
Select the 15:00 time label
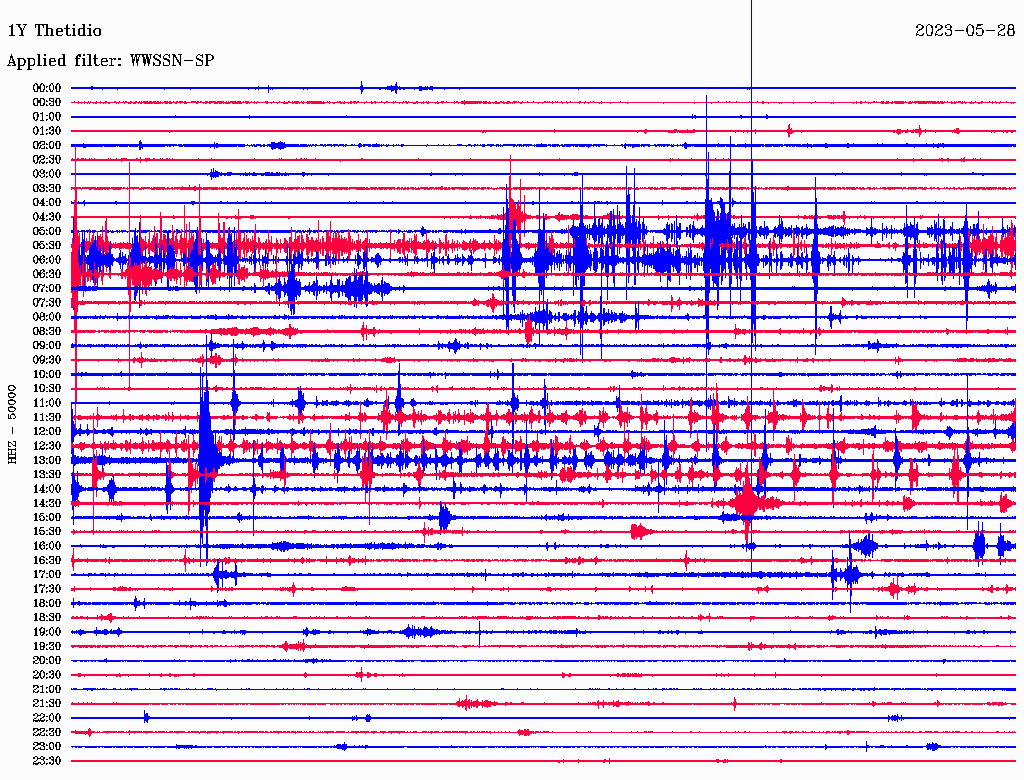click(47, 518)
